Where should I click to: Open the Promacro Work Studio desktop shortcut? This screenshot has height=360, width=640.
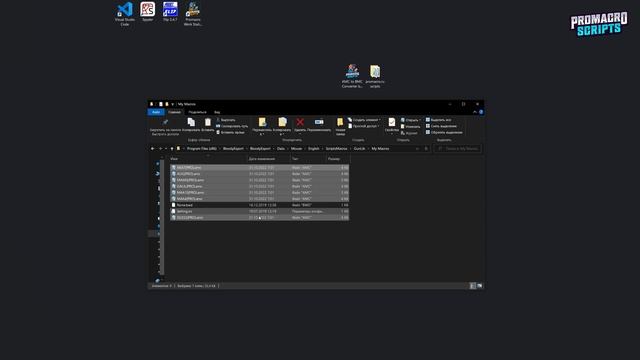[x=193, y=13]
